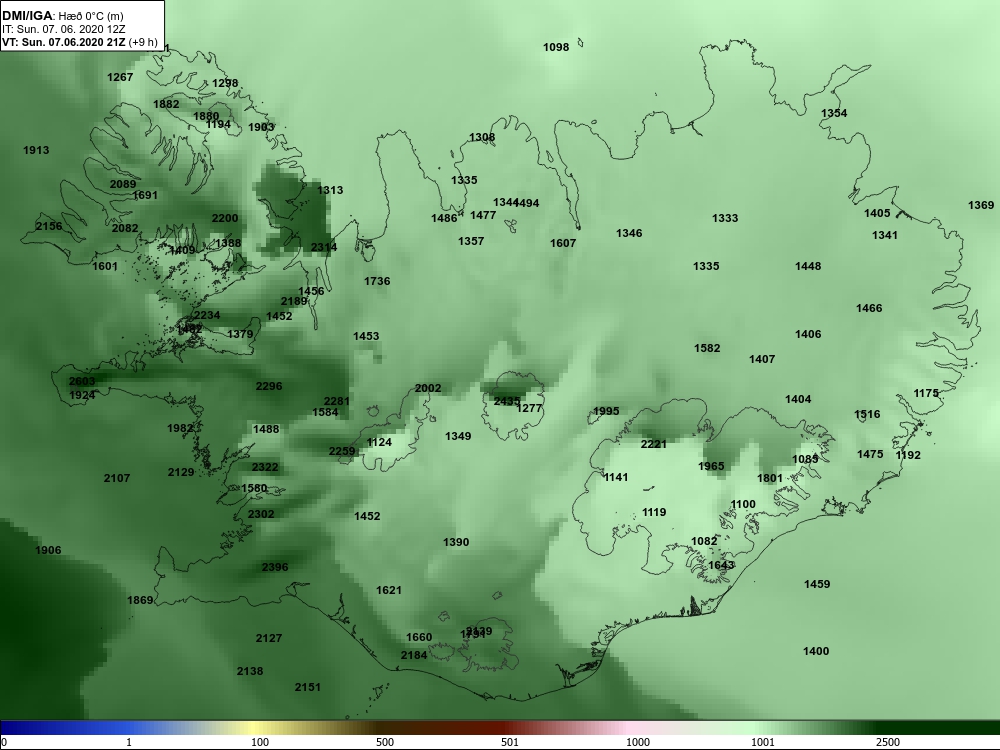This screenshot has width=1000, height=750.
Task: Select the 1913 value over the sea
Action: (36, 151)
